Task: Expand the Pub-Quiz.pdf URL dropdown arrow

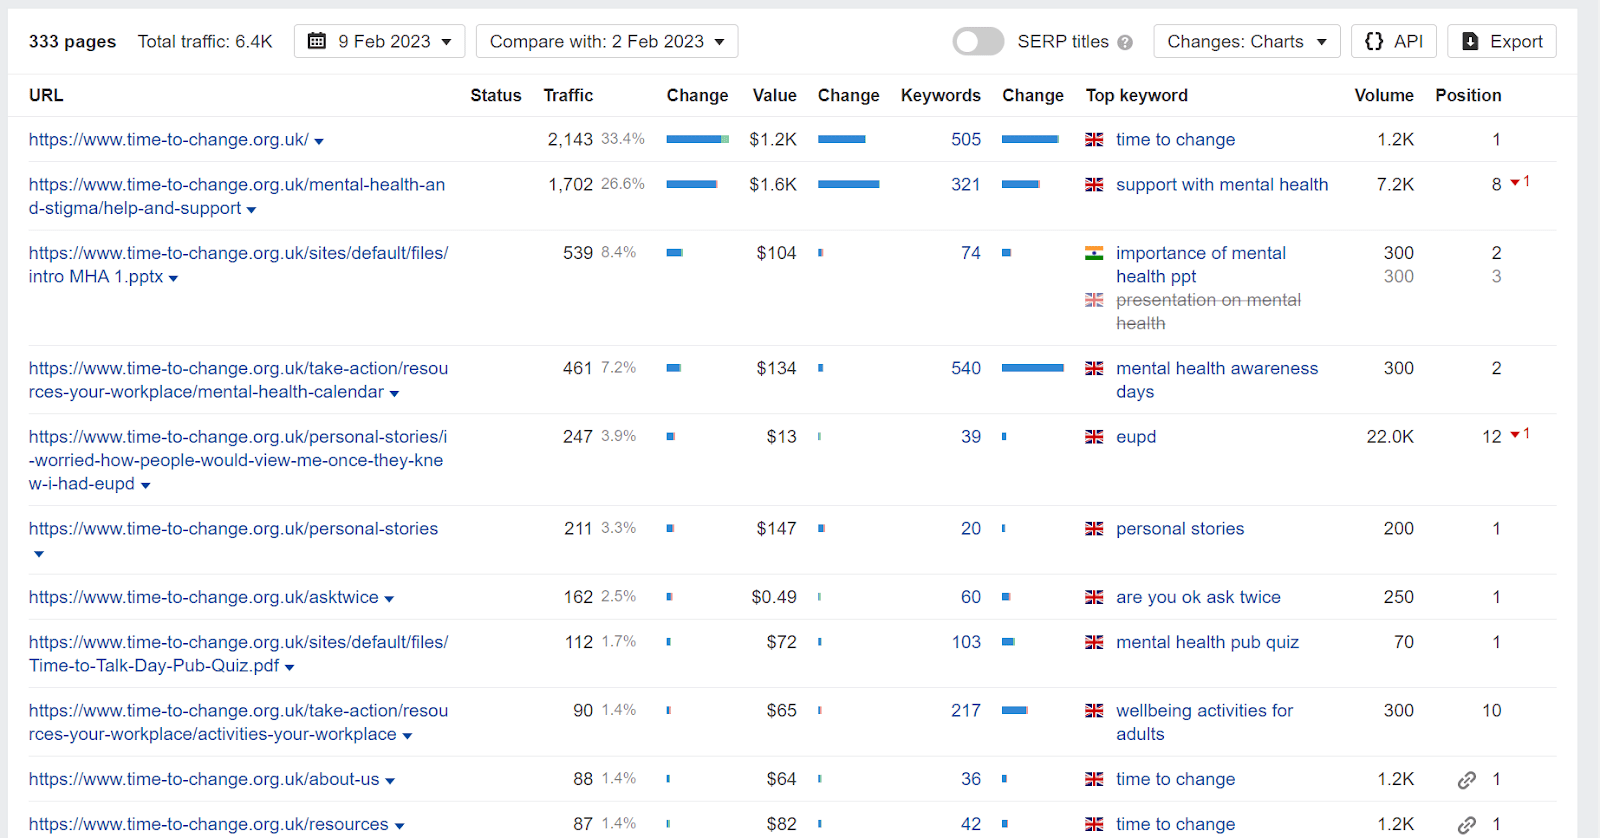Action: click(x=289, y=668)
